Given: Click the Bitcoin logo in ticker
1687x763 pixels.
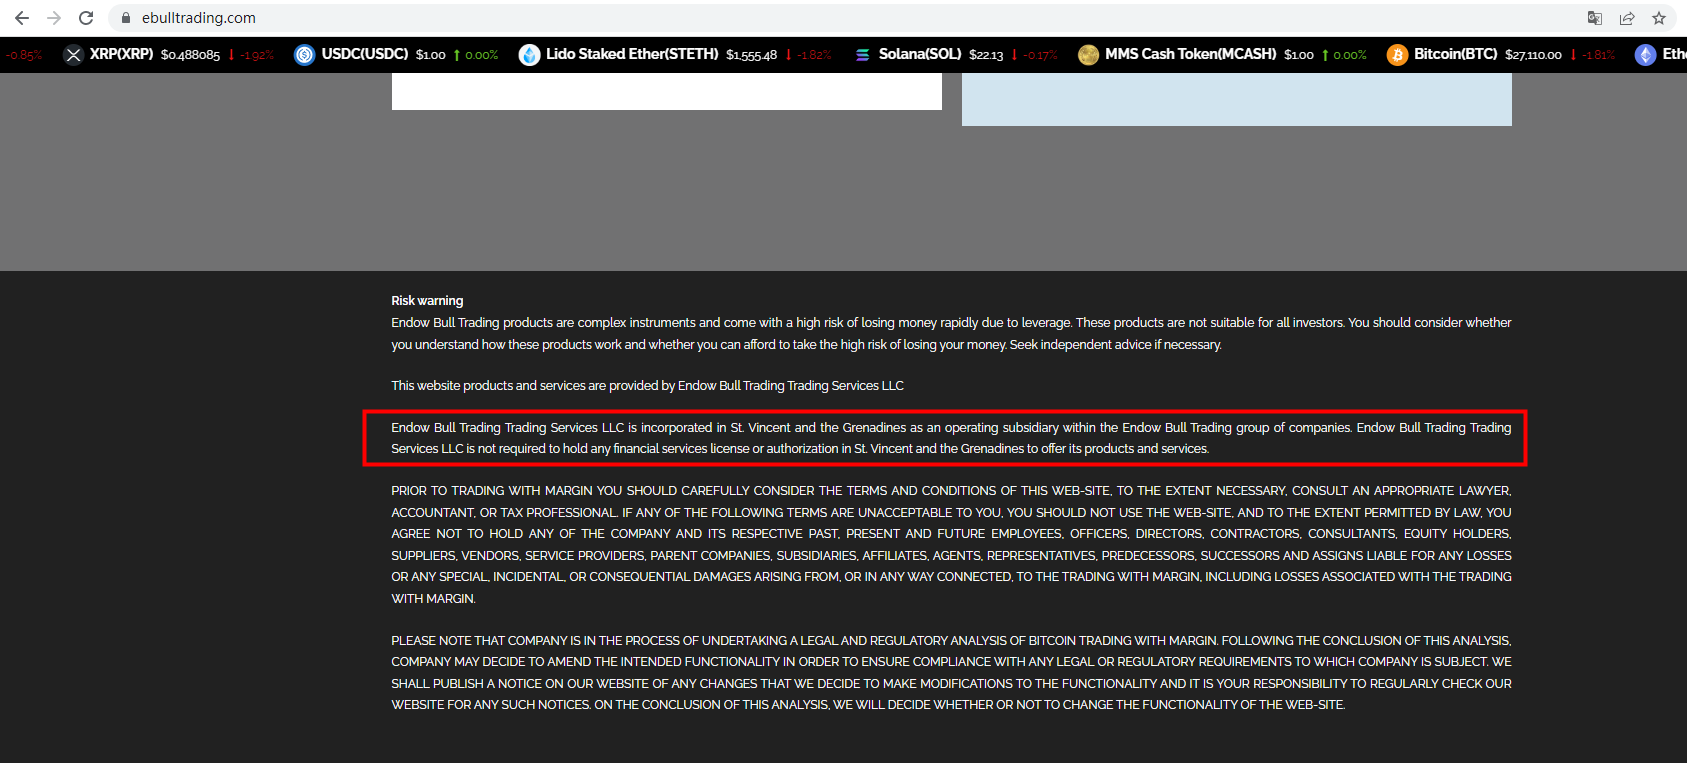Looking at the screenshot, I should coord(1397,55).
